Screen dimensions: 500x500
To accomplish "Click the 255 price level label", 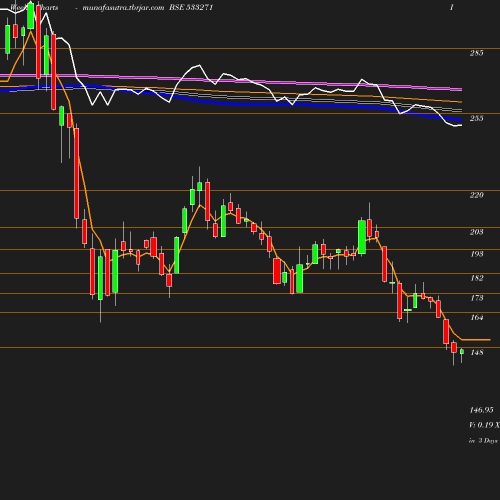I will point(476,118).
